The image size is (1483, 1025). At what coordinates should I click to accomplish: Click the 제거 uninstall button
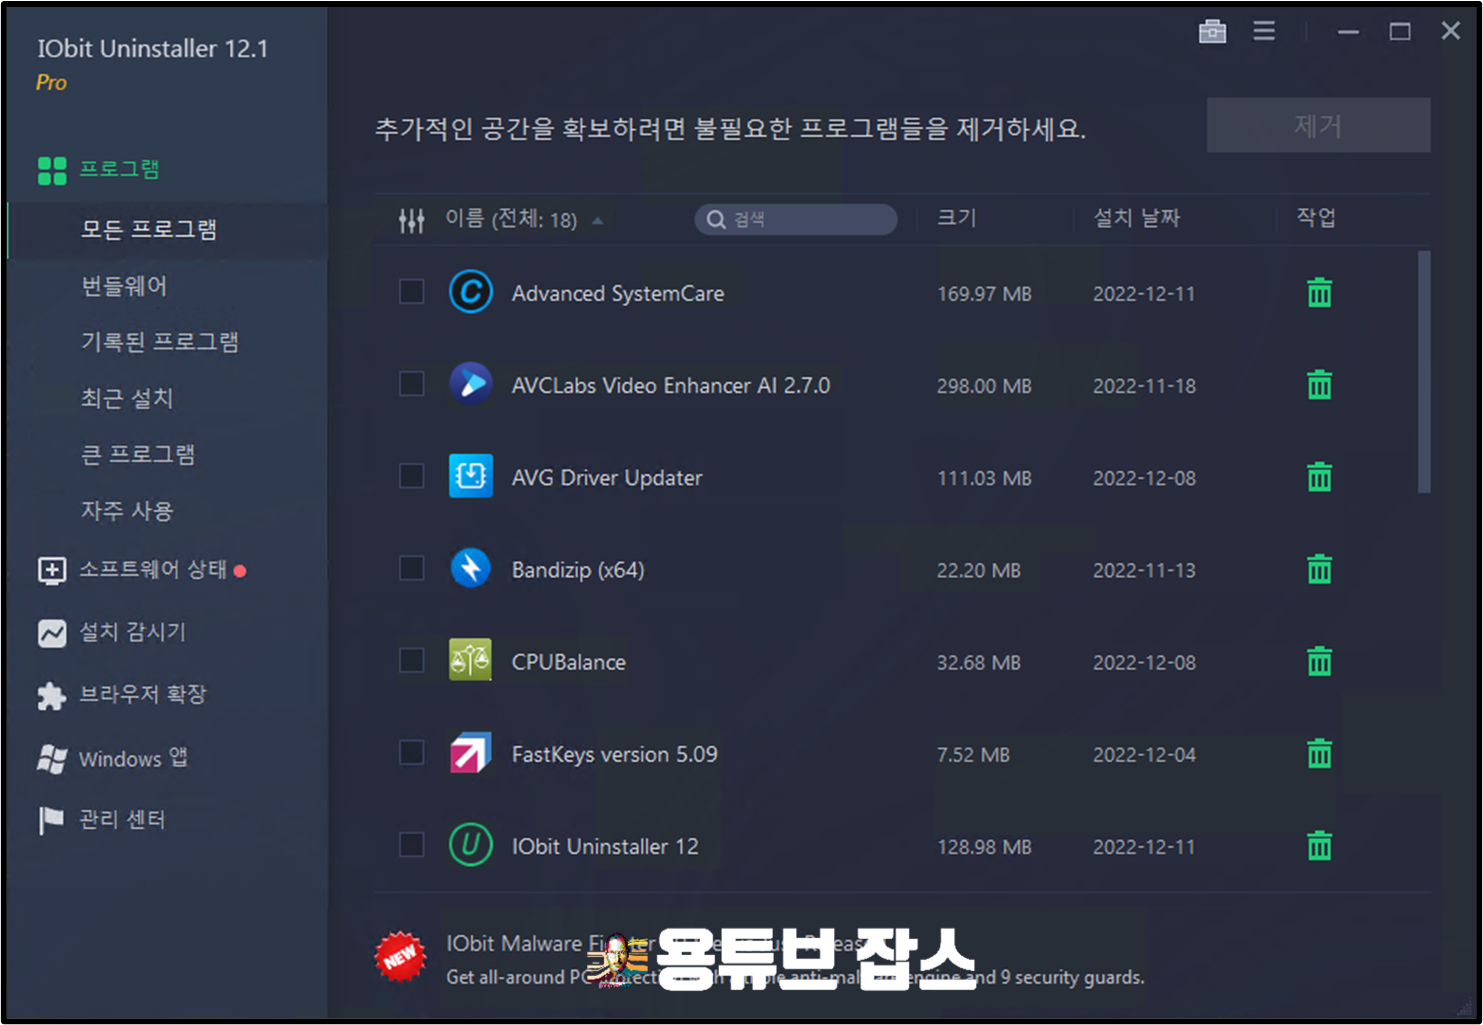click(1318, 125)
